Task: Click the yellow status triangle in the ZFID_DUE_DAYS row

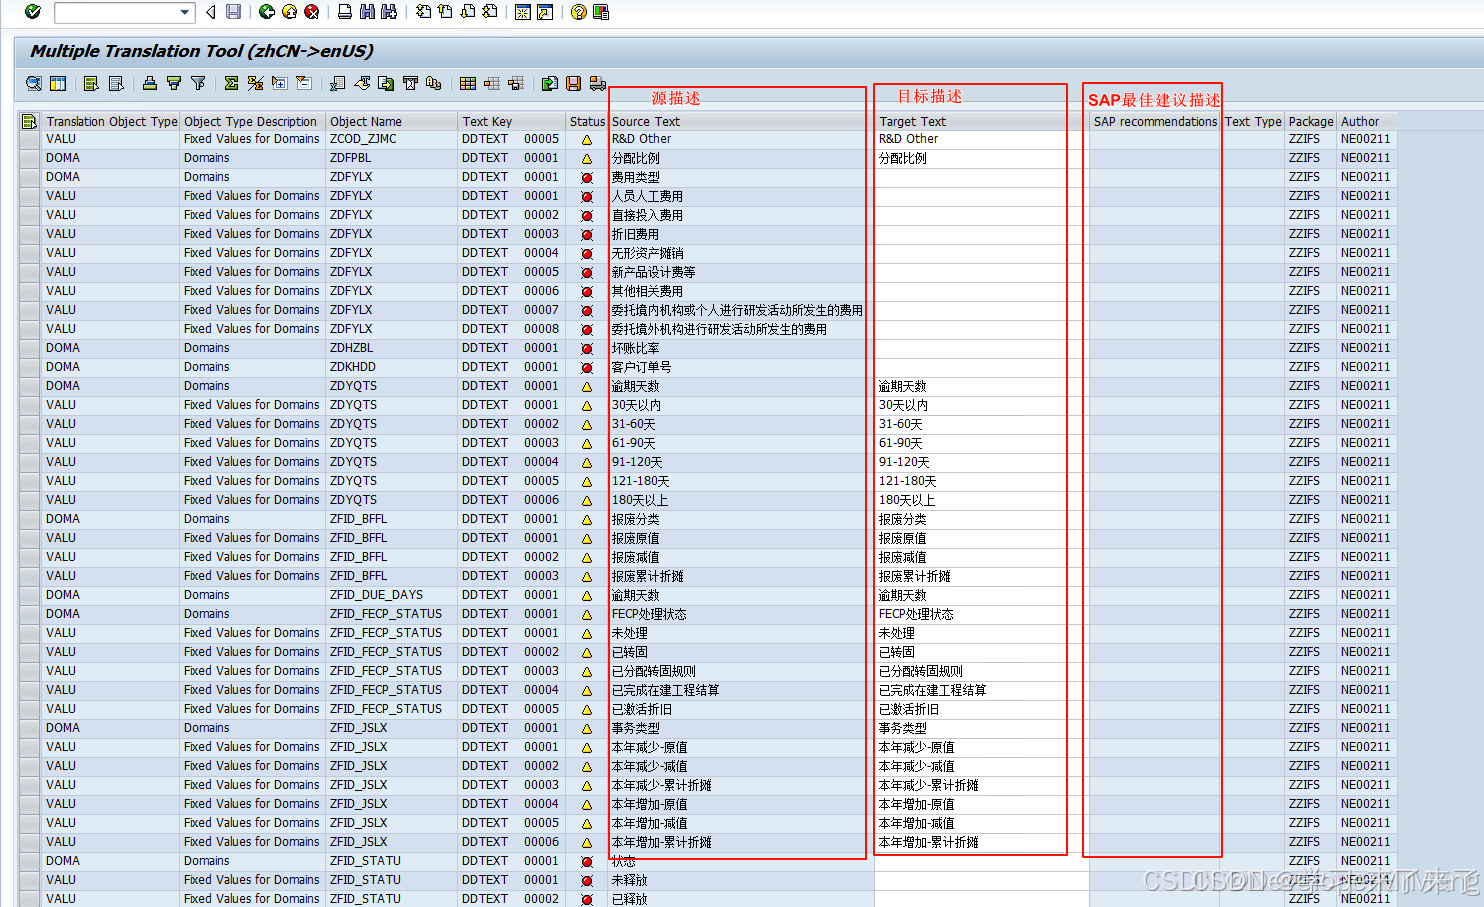Action: click(587, 595)
